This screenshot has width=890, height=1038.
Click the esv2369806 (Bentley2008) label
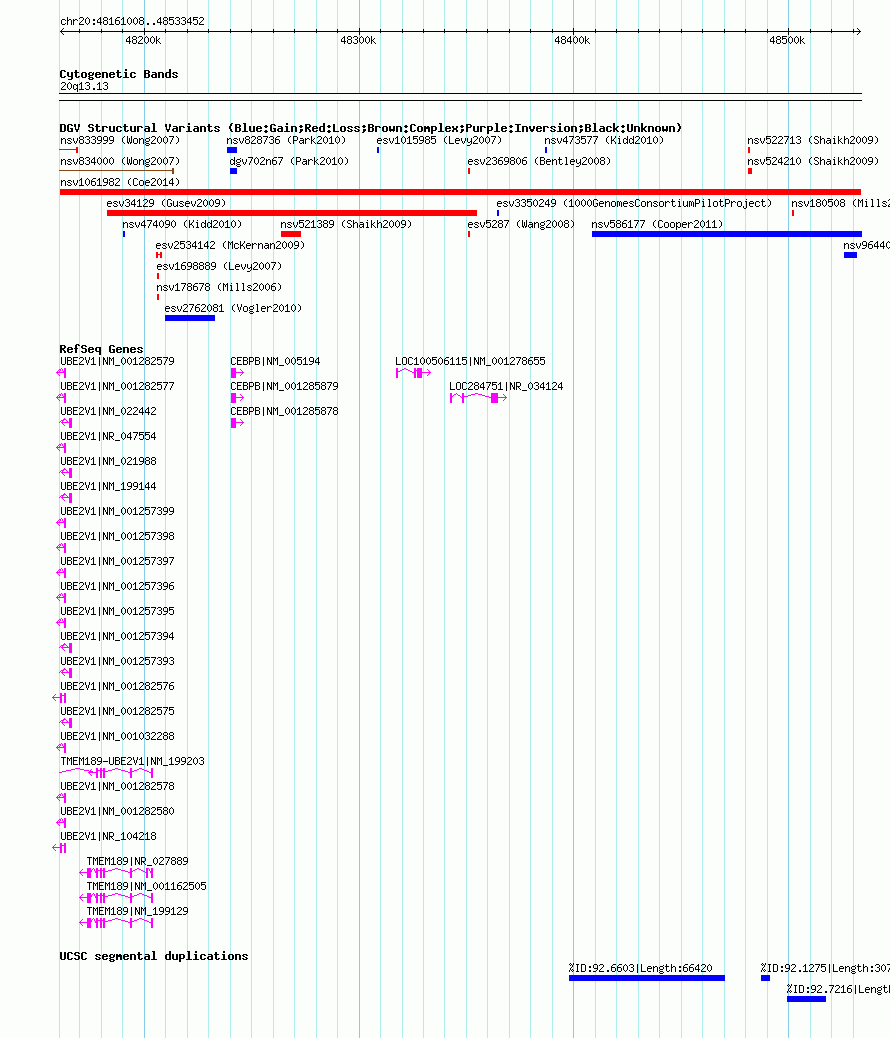(x=539, y=162)
